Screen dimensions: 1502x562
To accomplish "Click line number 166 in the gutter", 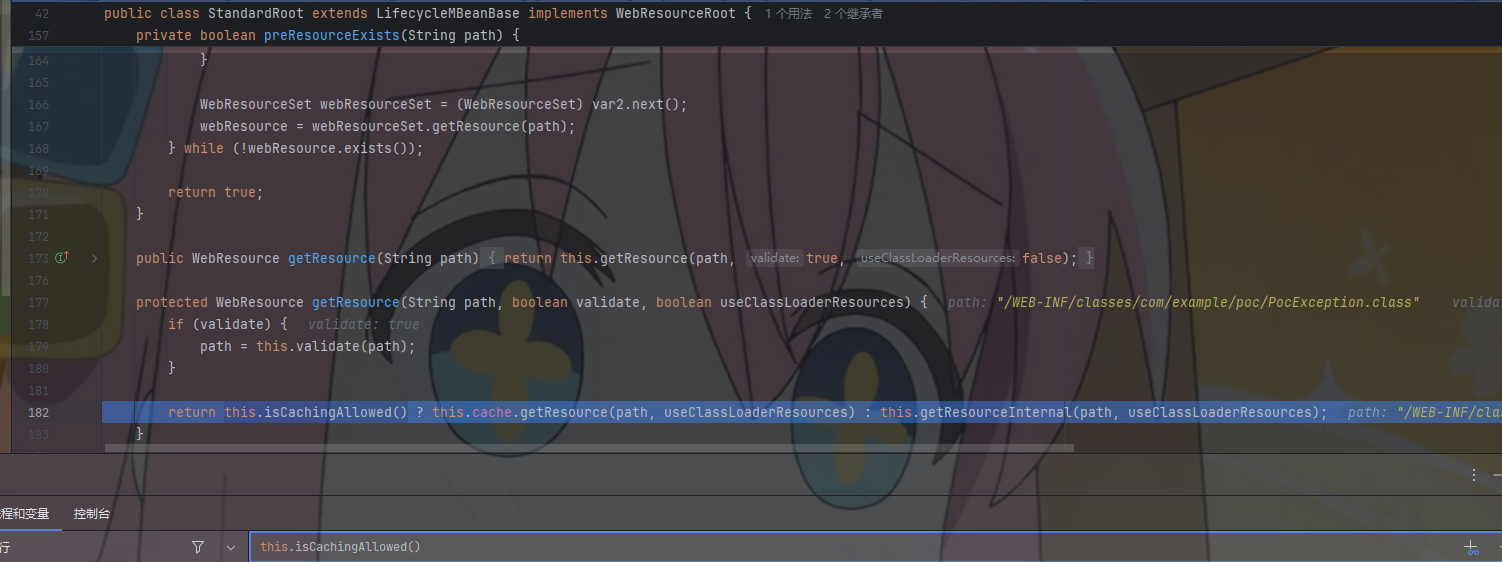I will click(x=38, y=104).
